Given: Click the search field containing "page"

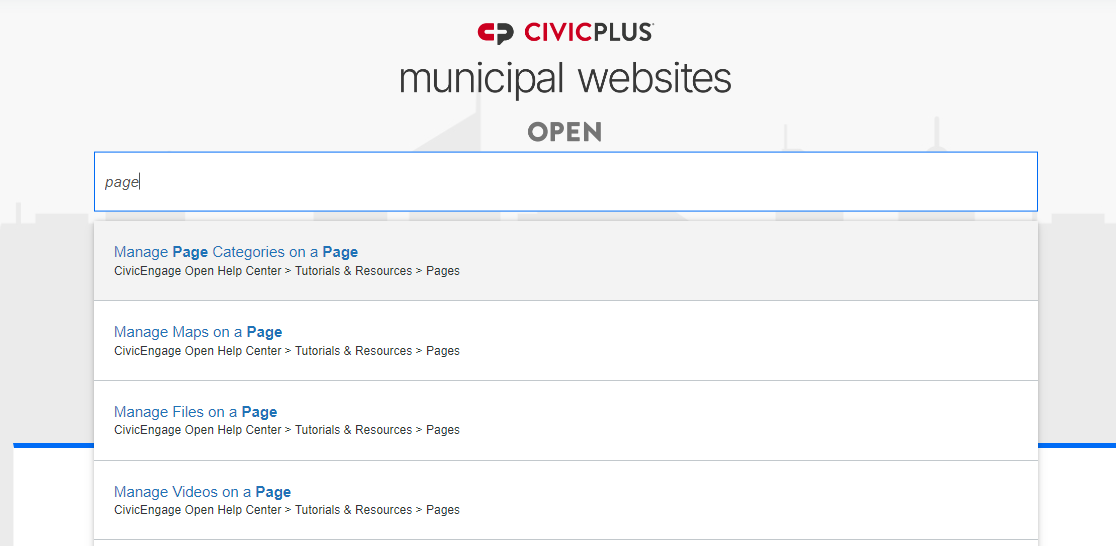Looking at the screenshot, I should (566, 182).
